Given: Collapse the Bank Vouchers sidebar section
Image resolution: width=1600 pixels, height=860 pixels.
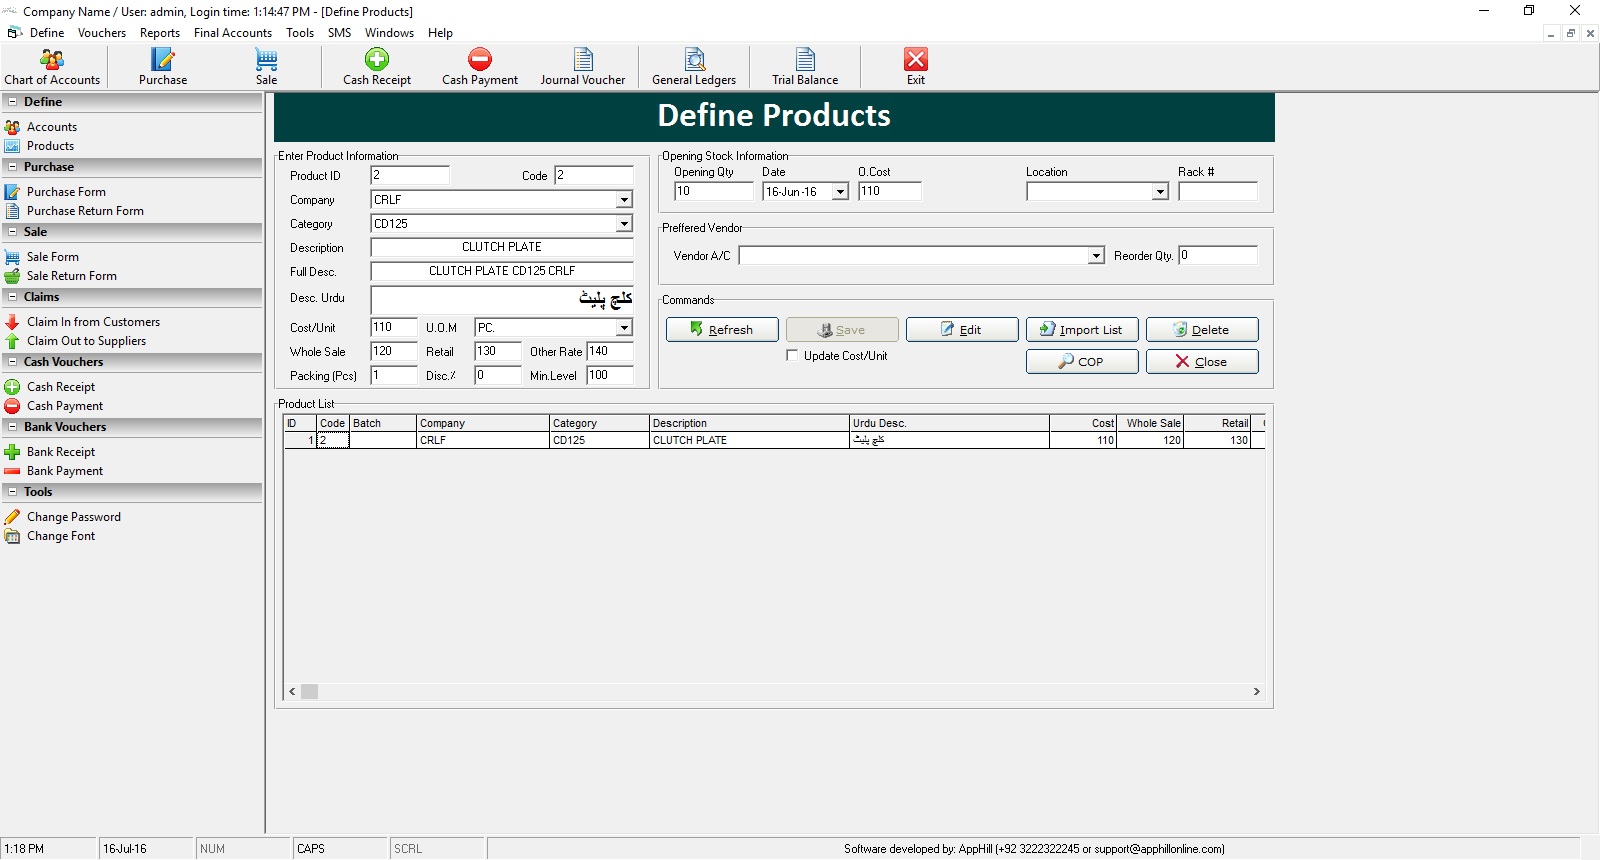Looking at the screenshot, I should tap(13, 427).
